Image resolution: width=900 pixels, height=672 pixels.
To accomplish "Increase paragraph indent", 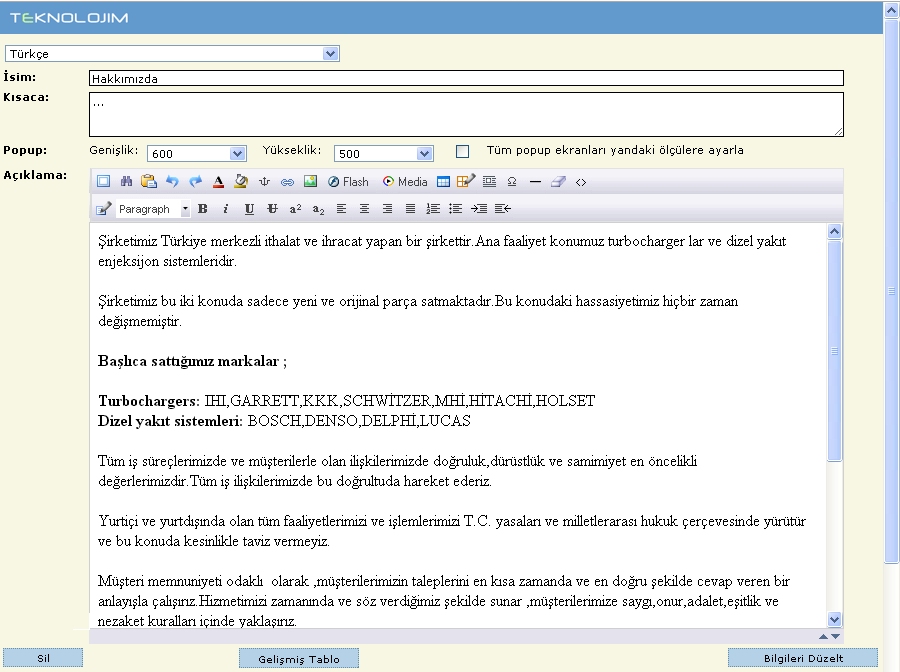I will tap(479, 209).
